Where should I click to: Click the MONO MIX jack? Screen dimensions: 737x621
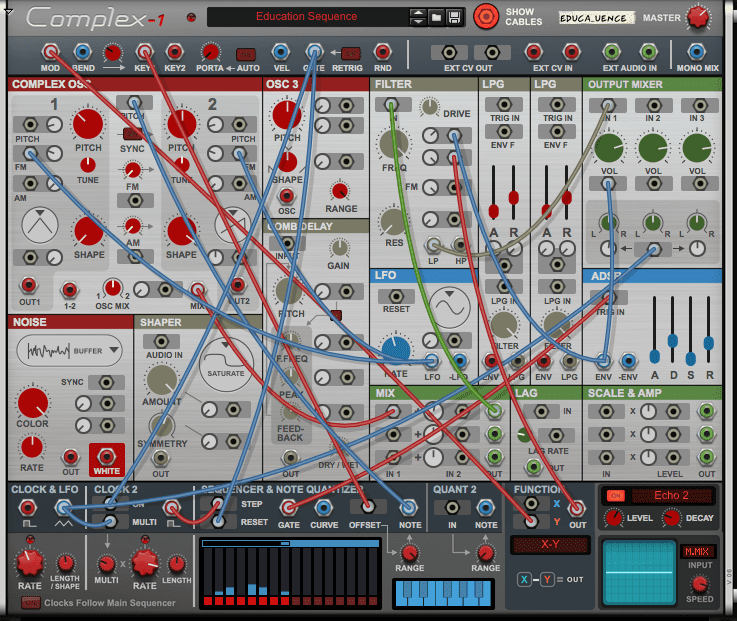[x=697, y=52]
